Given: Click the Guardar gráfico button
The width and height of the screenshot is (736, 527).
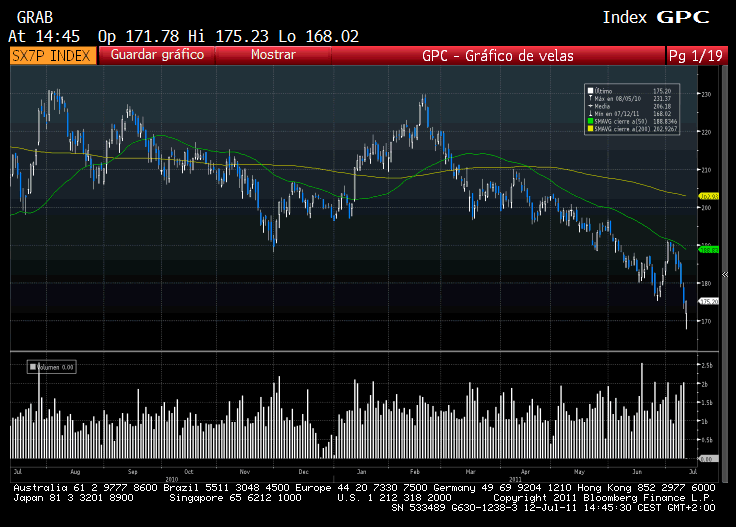Looking at the screenshot, I should [157, 55].
